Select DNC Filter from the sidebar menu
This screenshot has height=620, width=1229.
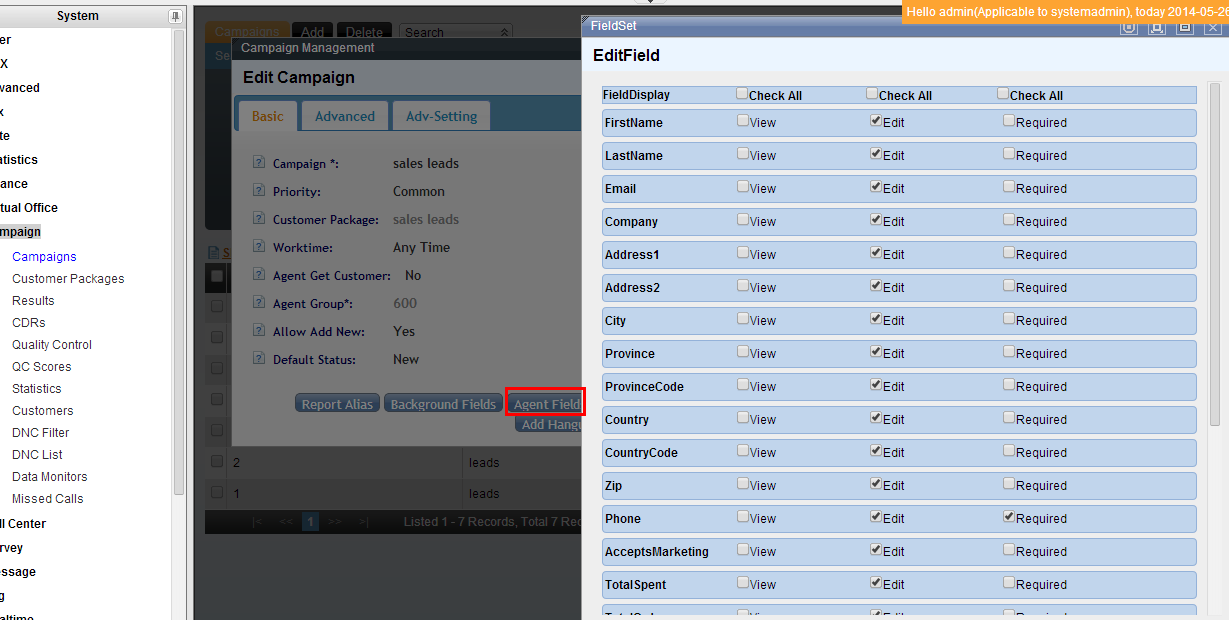[41, 433]
